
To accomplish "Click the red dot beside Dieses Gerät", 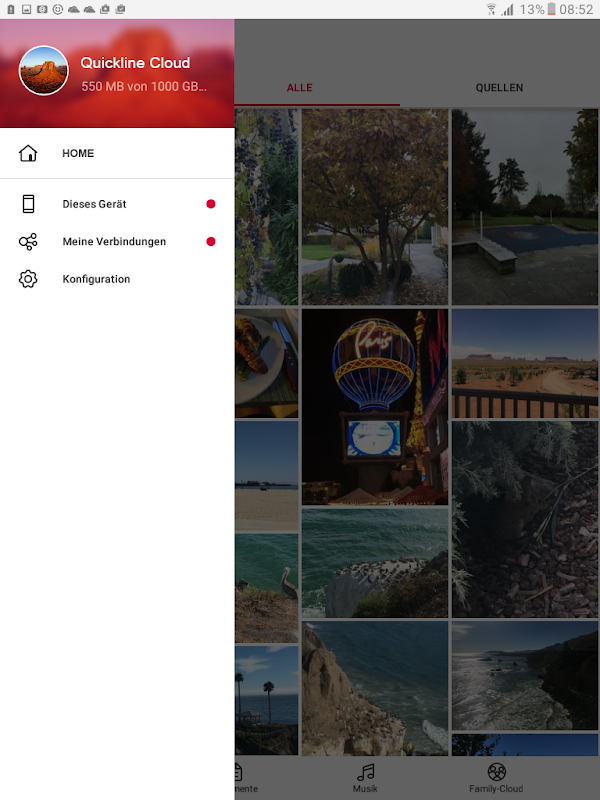I will (211, 204).
